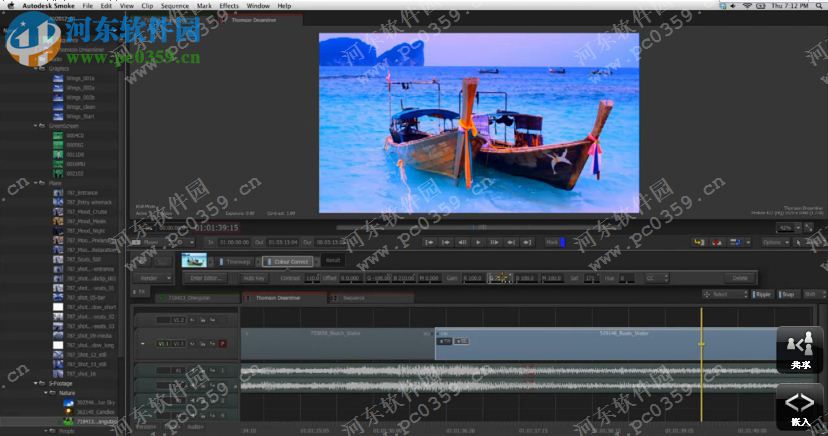Click the Wi-Fi status icon in menu bar

coord(747,6)
